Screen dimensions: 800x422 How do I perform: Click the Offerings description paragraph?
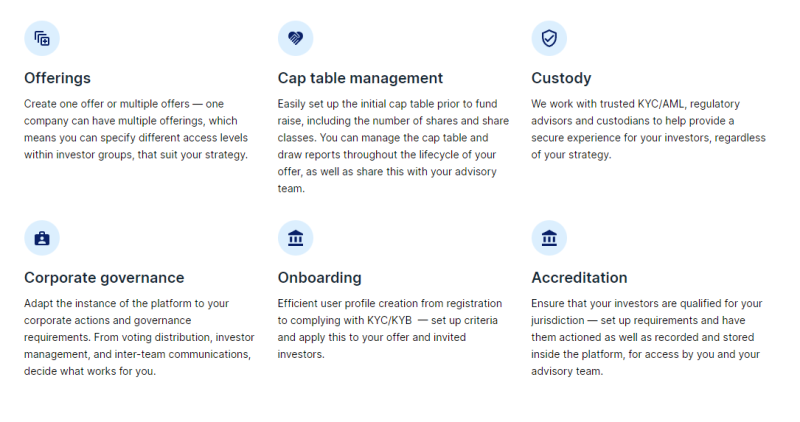(x=136, y=129)
